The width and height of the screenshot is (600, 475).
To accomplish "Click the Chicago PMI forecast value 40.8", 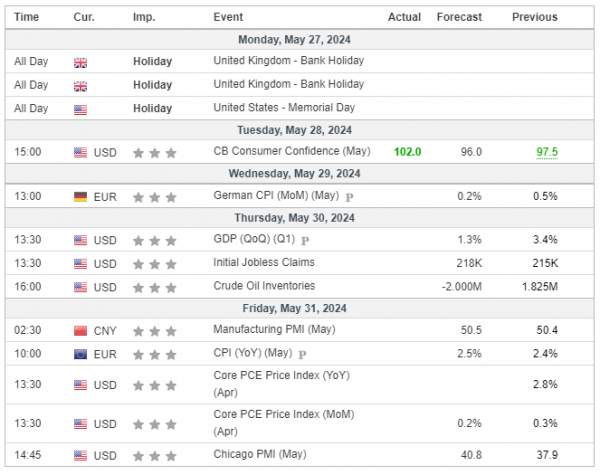I will click(471, 455).
